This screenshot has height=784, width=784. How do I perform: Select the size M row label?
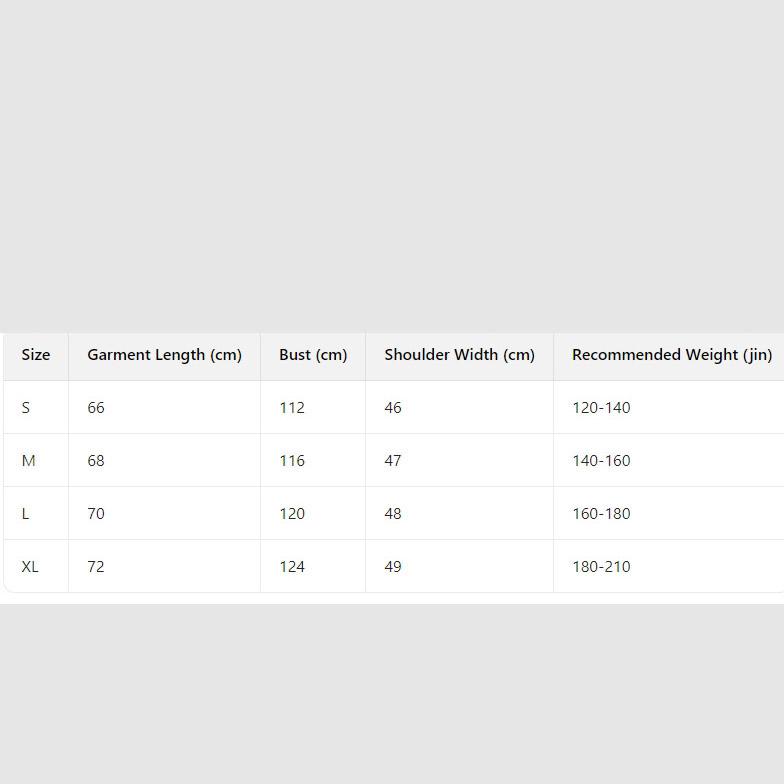pos(28,461)
